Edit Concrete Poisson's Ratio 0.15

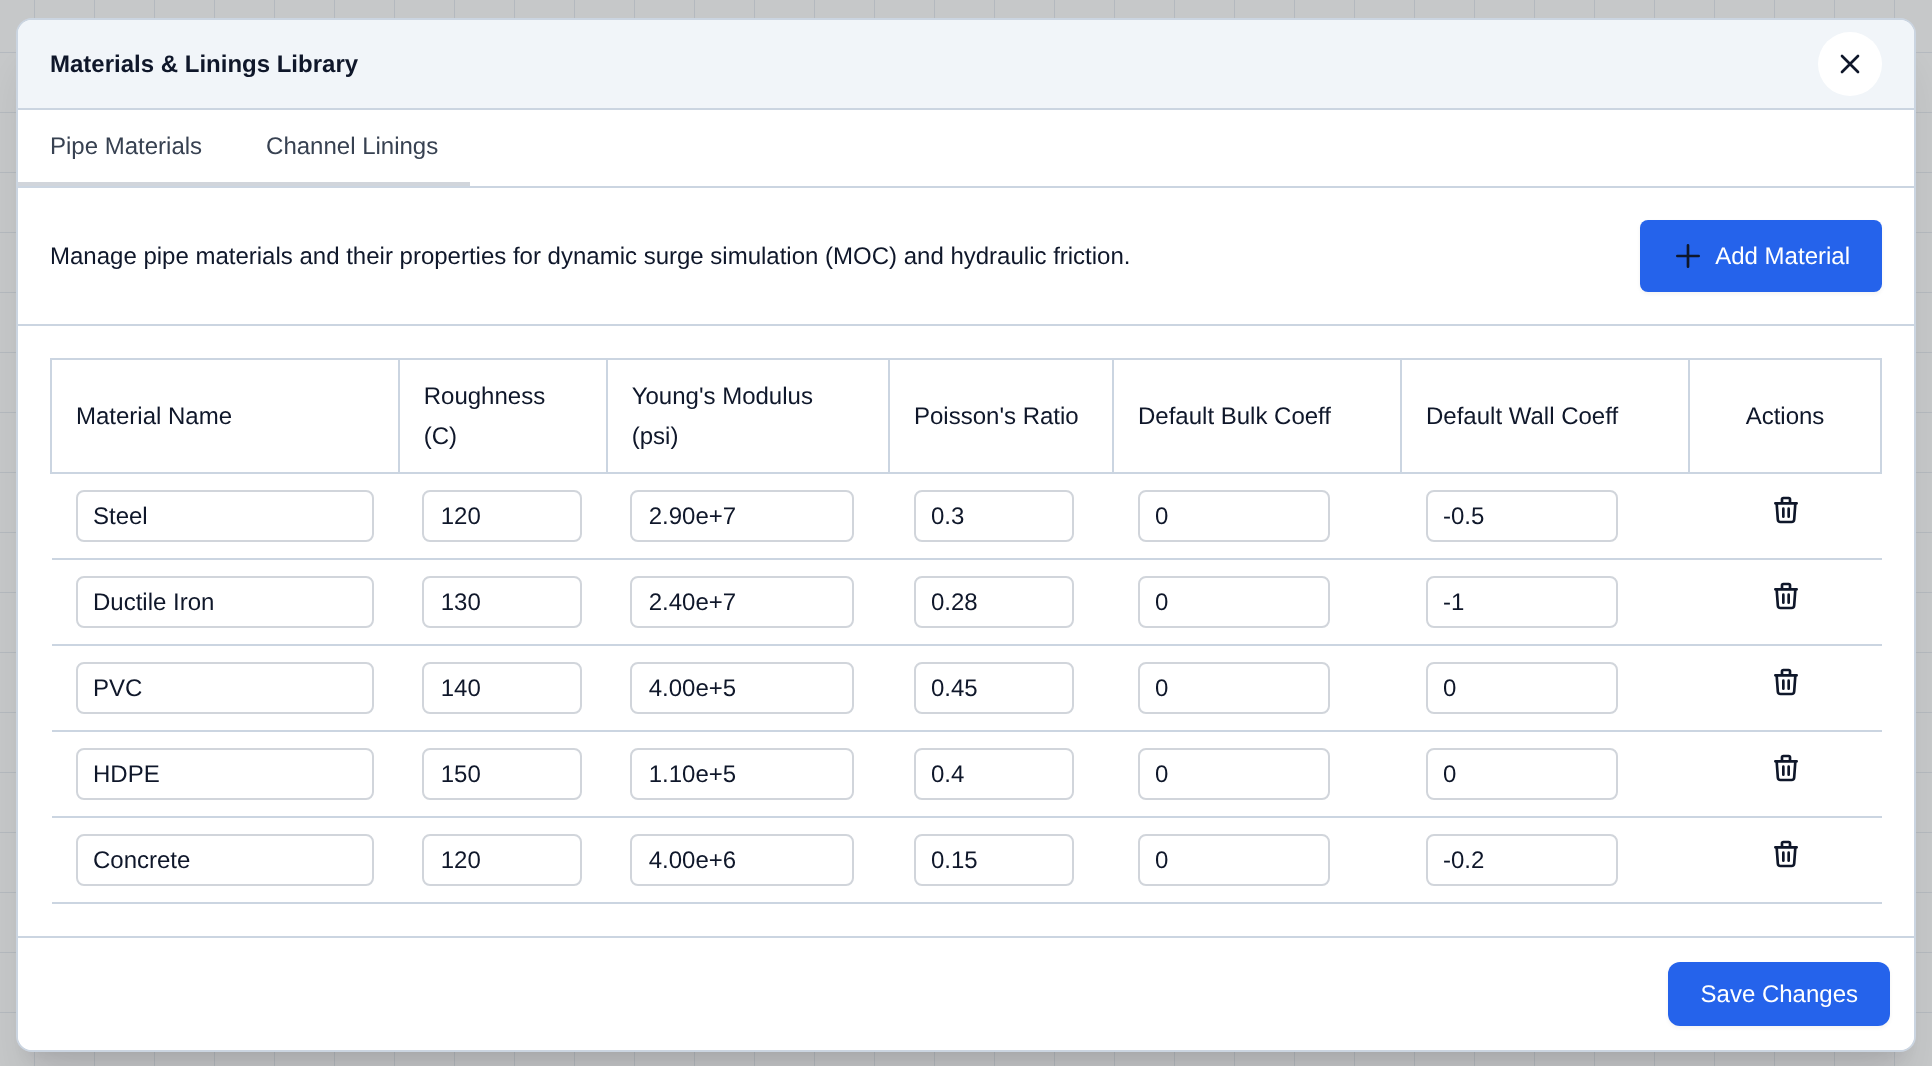[x=994, y=860]
